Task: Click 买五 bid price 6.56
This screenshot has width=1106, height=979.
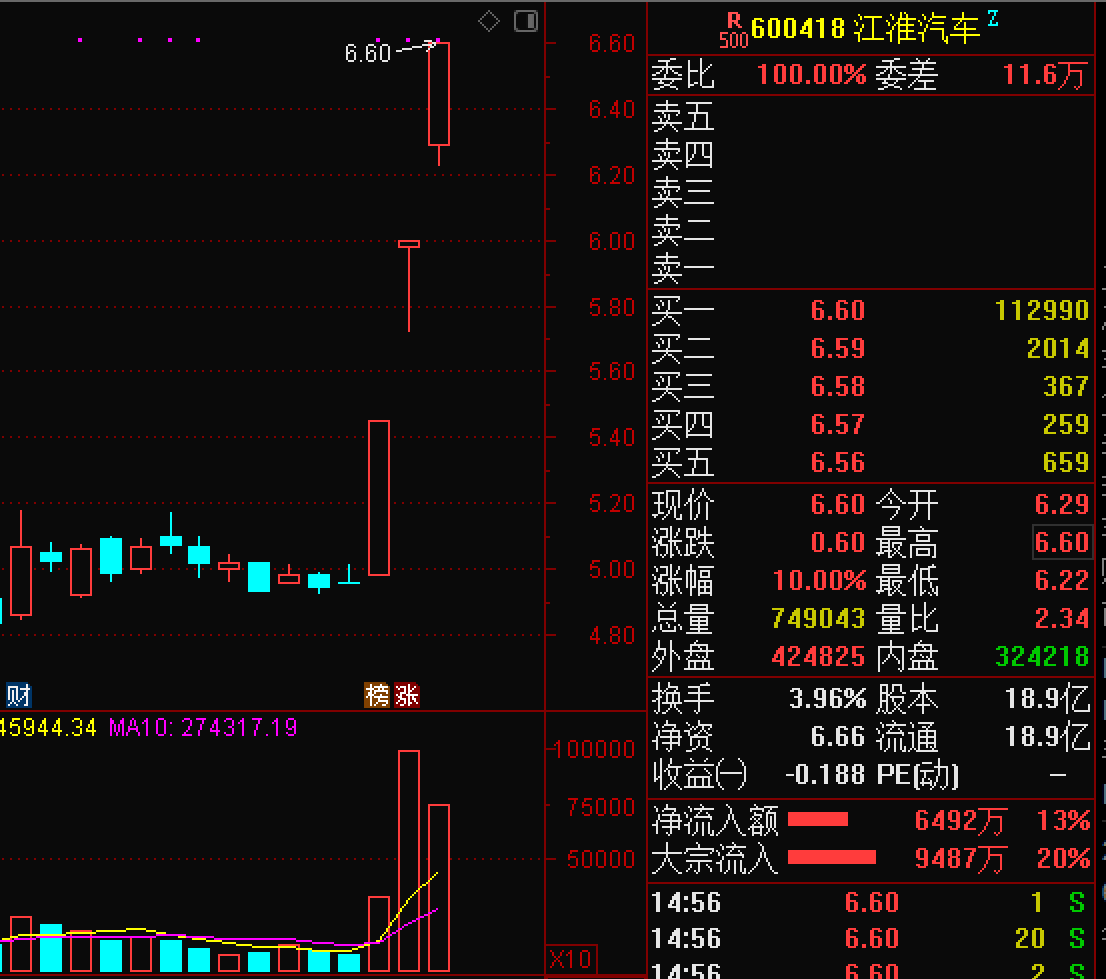Action: 837,463
